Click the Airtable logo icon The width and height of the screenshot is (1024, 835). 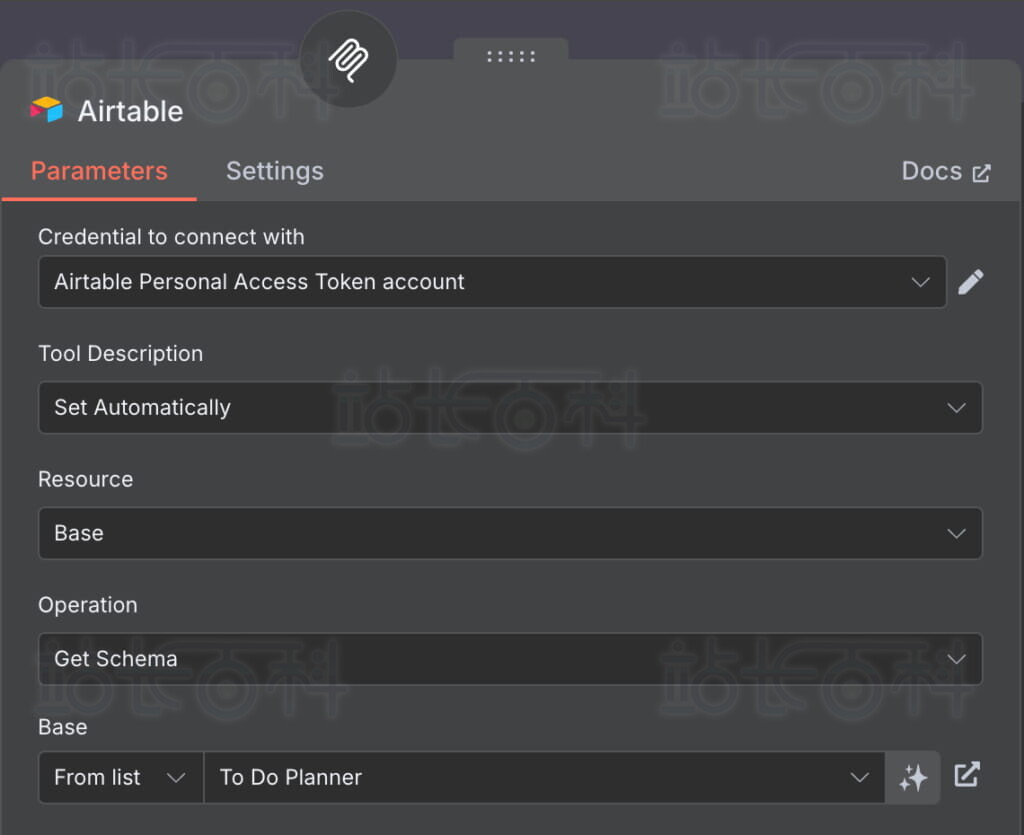(x=46, y=110)
